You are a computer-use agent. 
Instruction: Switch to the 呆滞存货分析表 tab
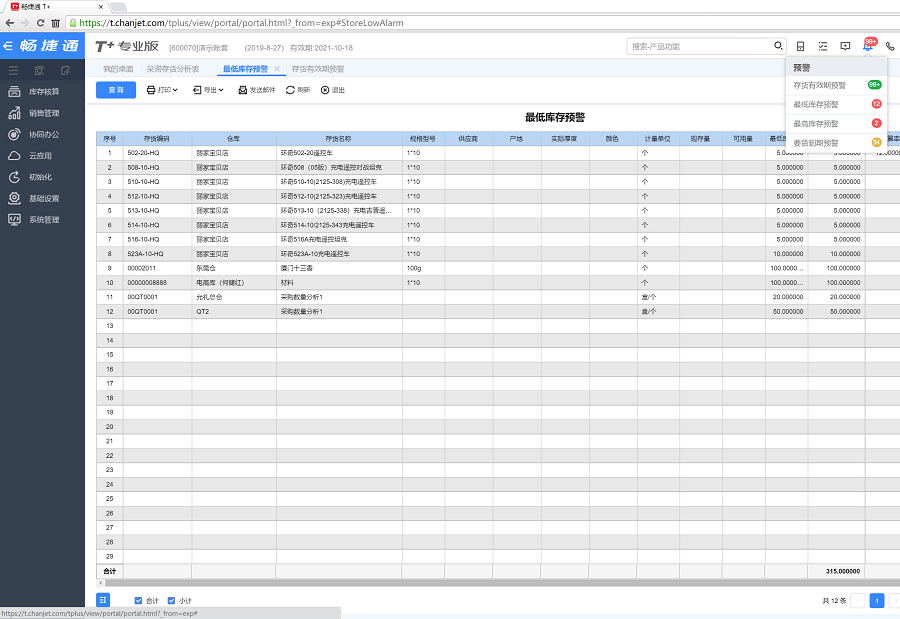coord(173,69)
